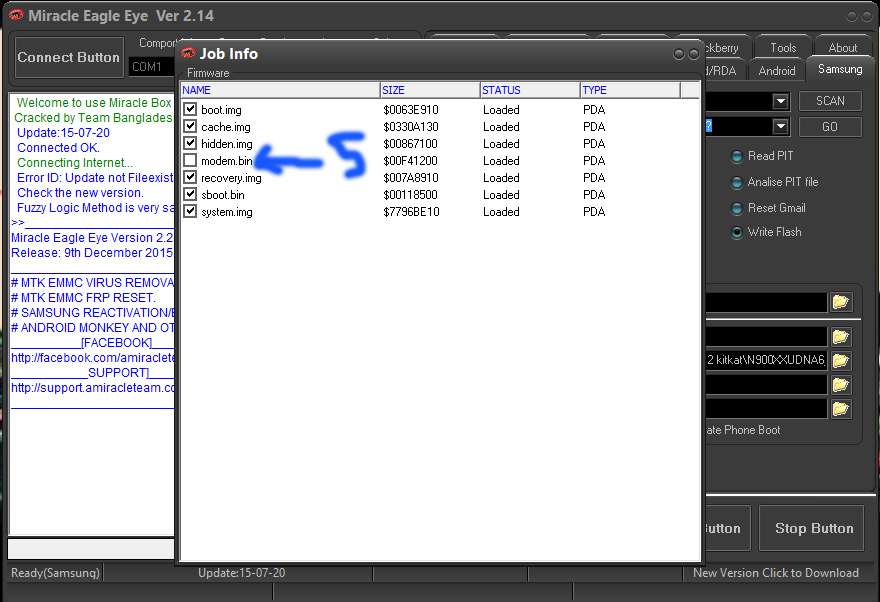Select the Write Flash radio option

click(737, 232)
